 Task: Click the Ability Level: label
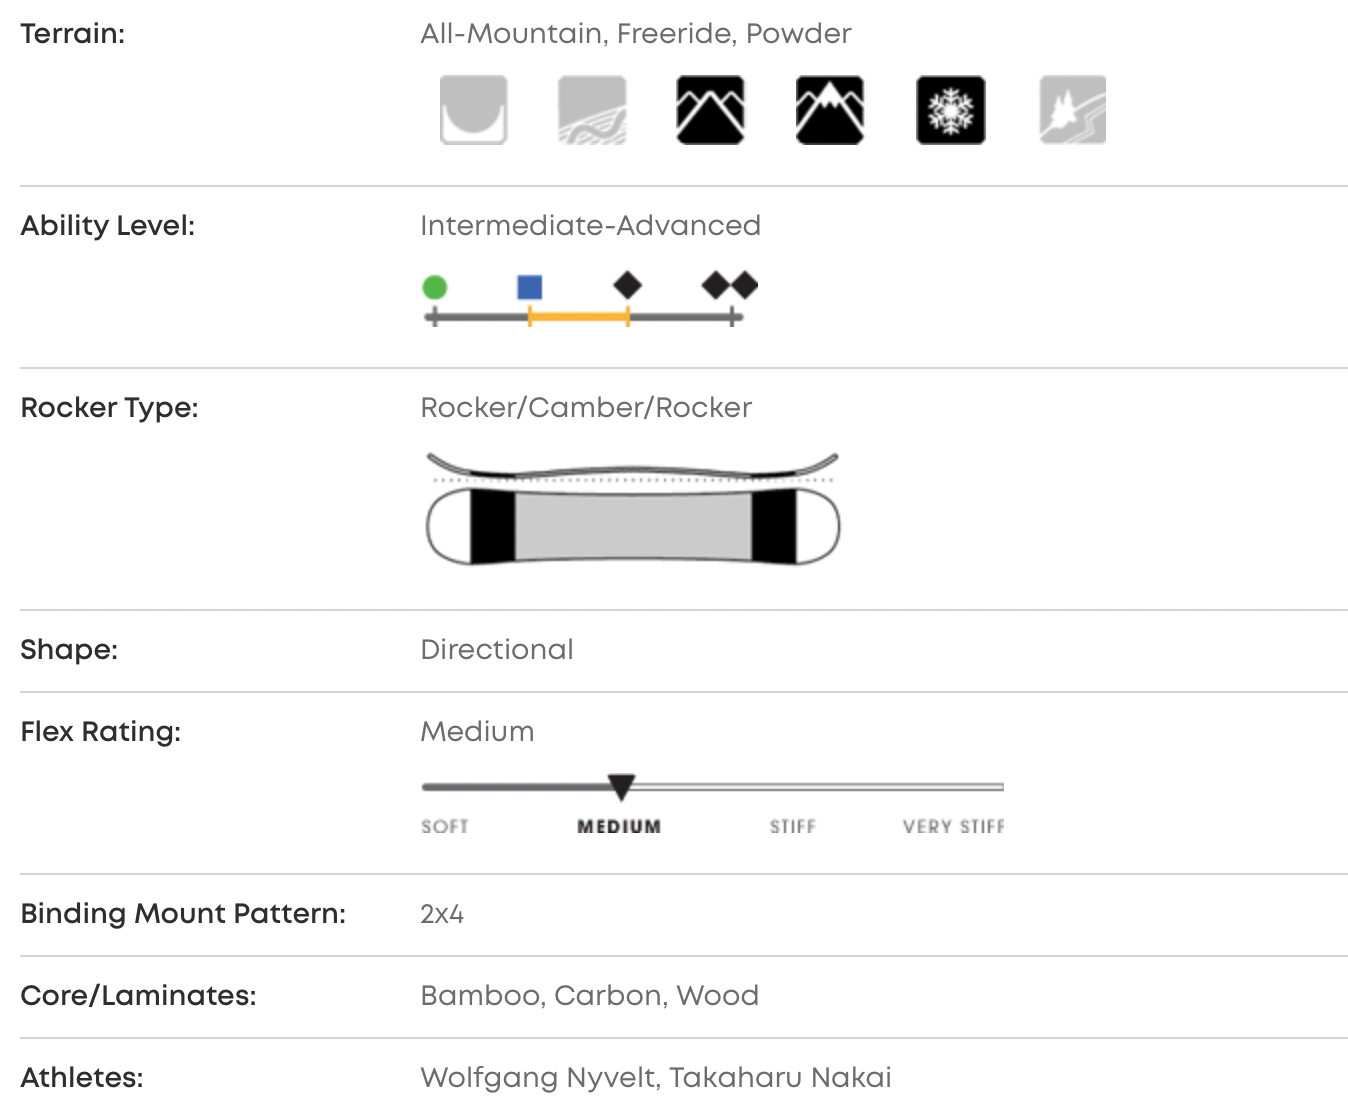[108, 226]
